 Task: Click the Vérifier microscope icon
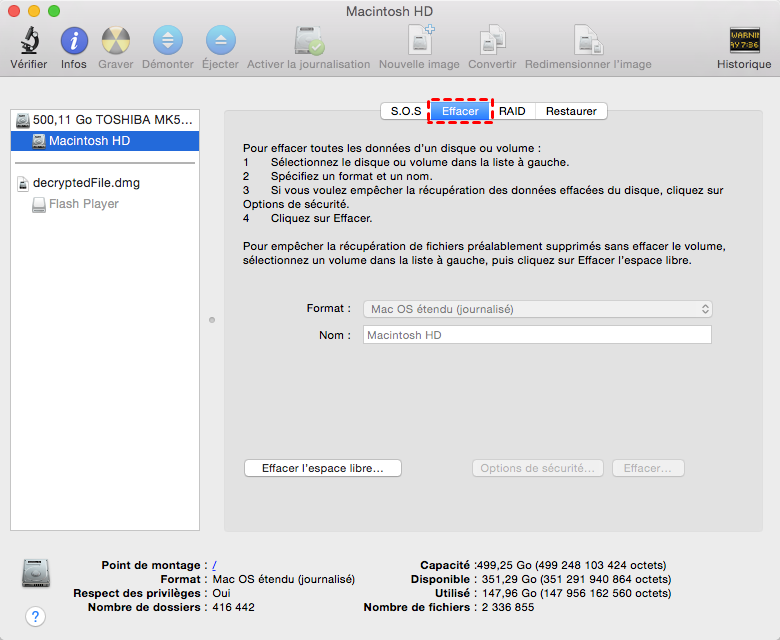(28, 41)
